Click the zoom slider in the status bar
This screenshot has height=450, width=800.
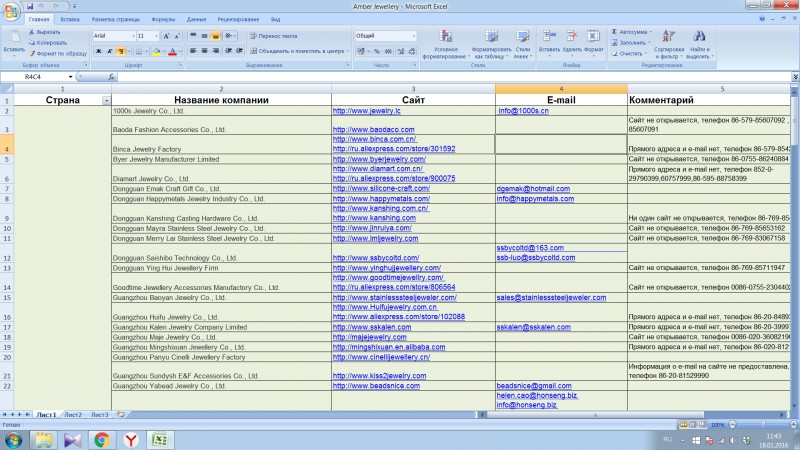click(x=763, y=424)
